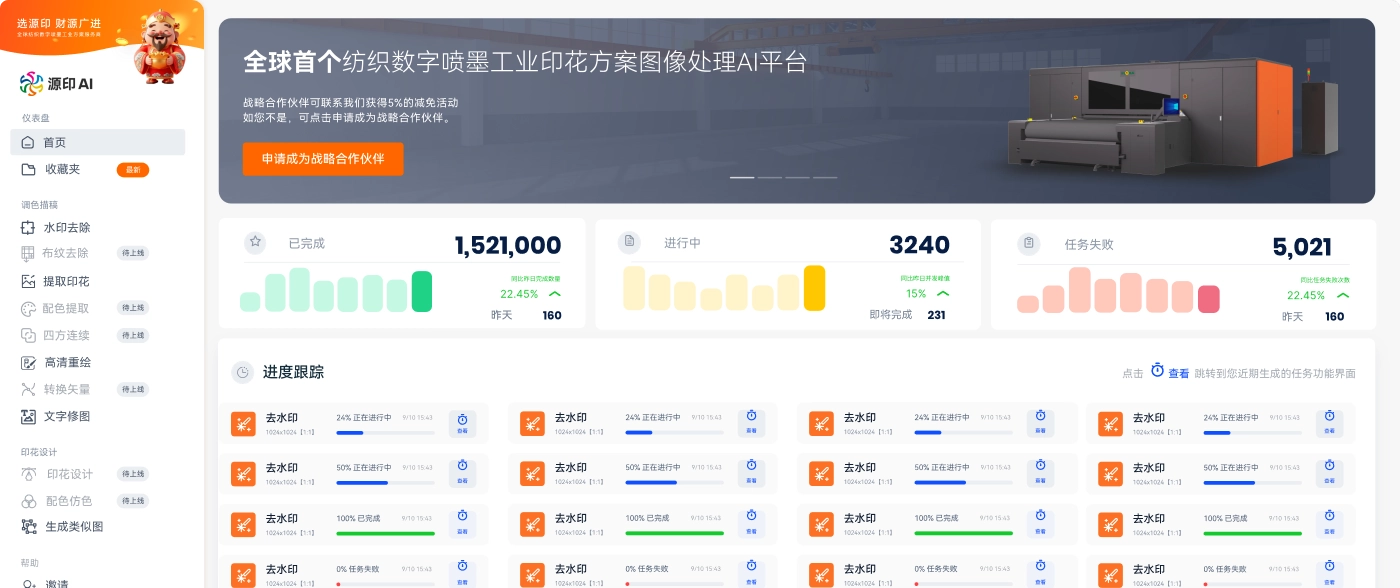This screenshot has height=588, width=1400.
Task: Click the clipboard icon beside 任务失败
Action: [1028, 244]
